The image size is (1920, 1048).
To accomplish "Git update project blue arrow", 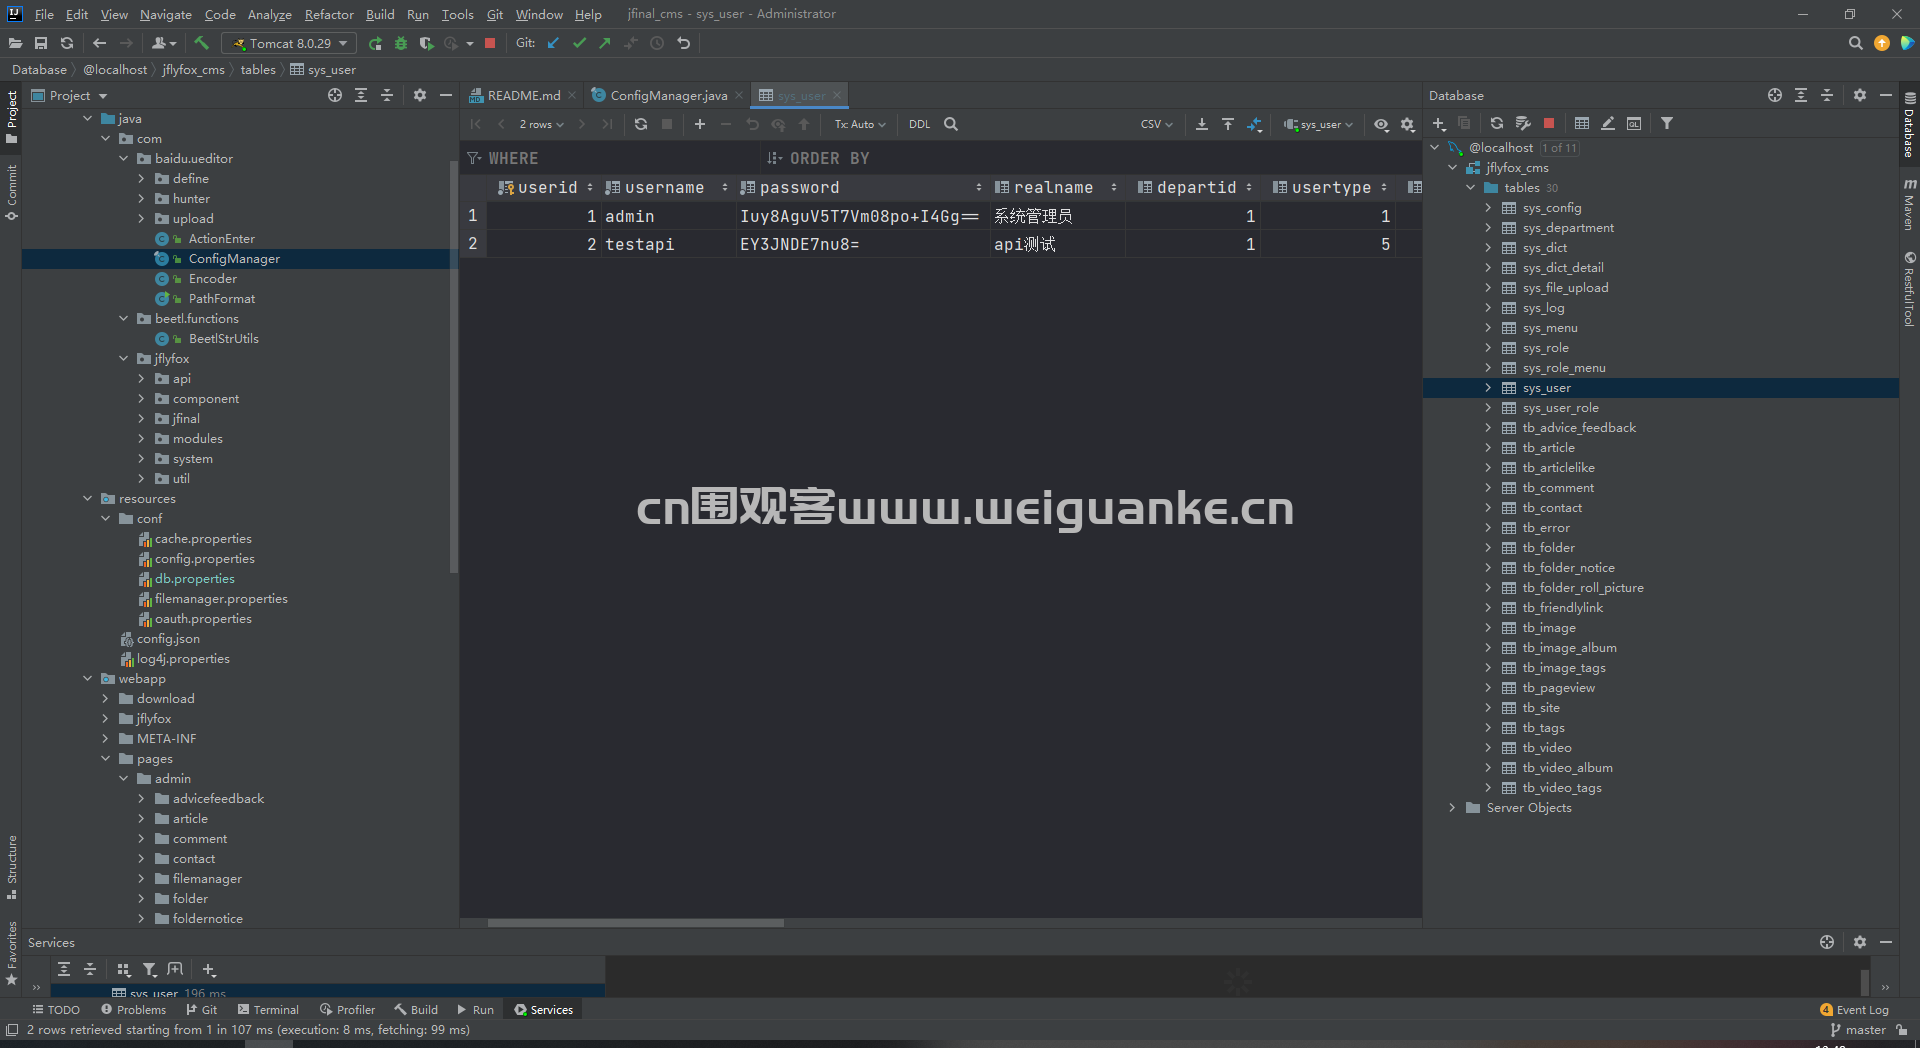I will (x=553, y=43).
